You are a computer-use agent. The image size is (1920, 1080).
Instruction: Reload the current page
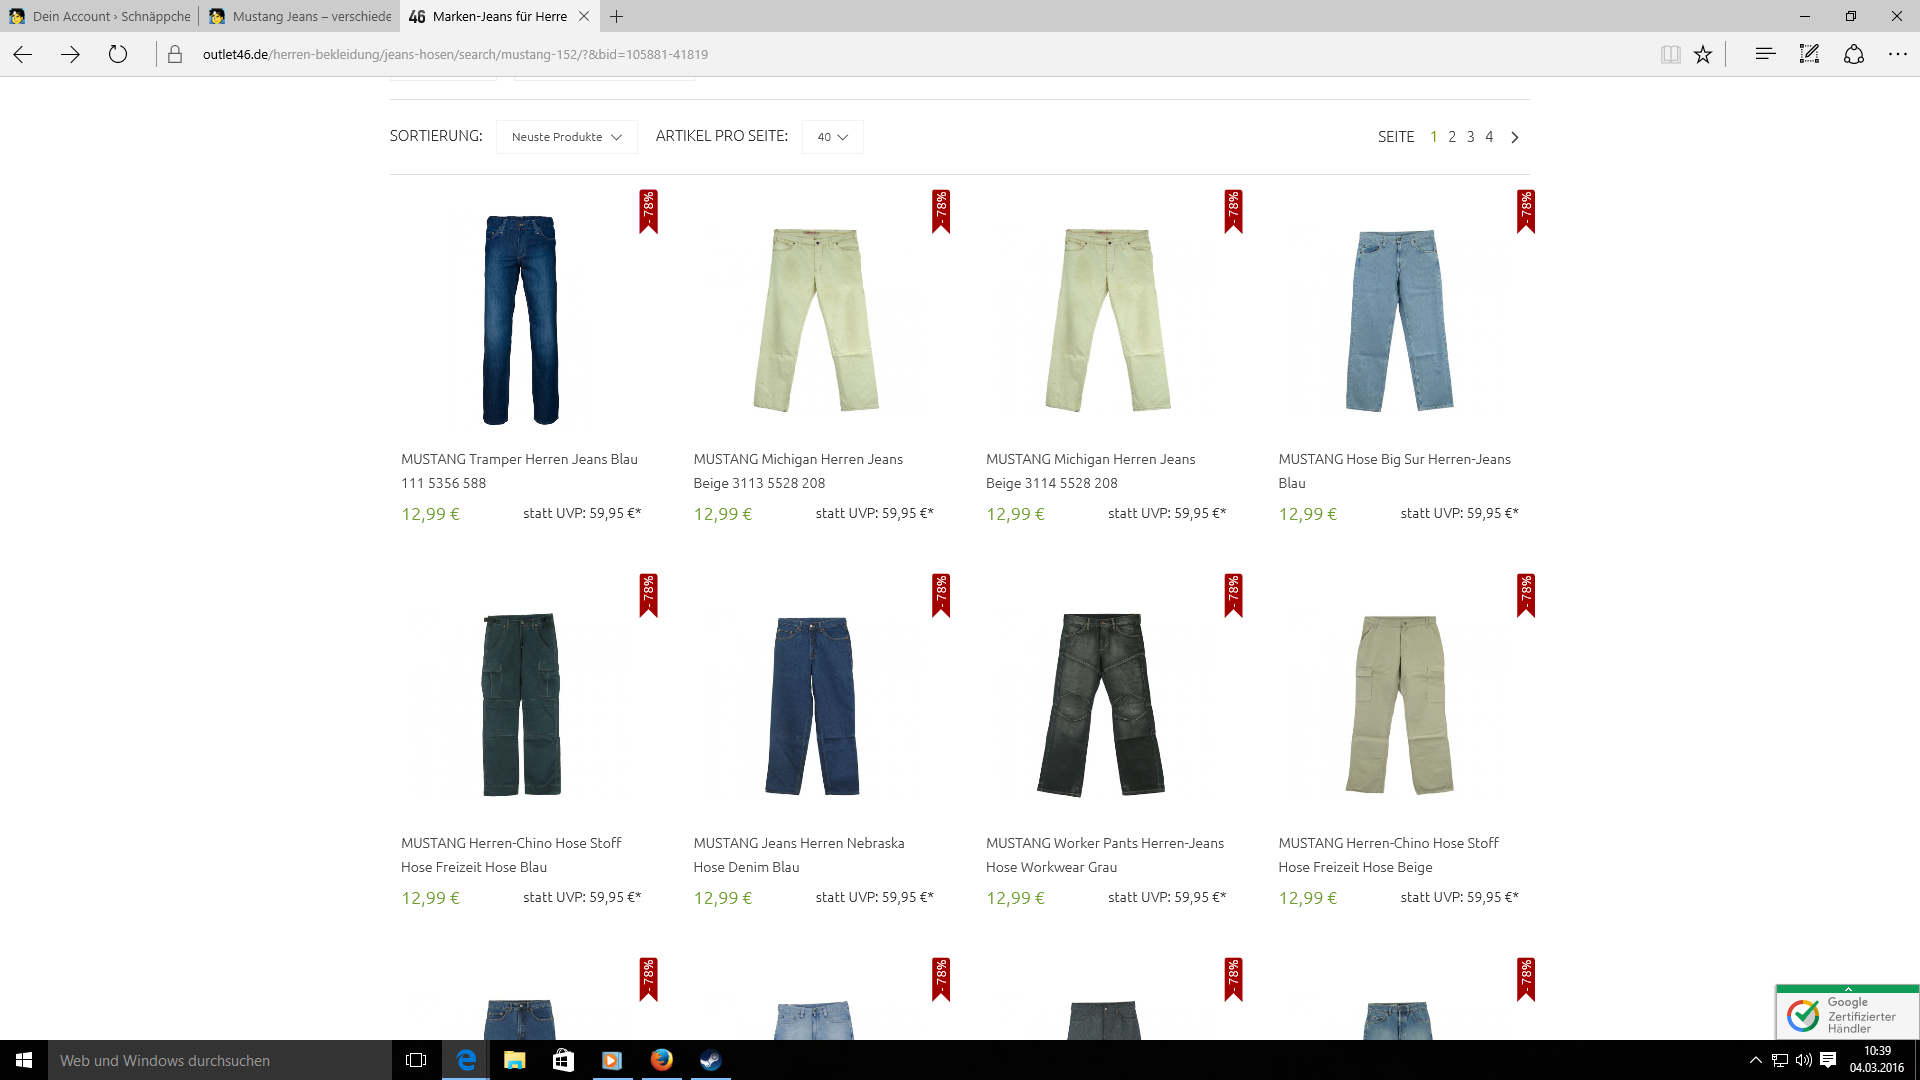(118, 55)
